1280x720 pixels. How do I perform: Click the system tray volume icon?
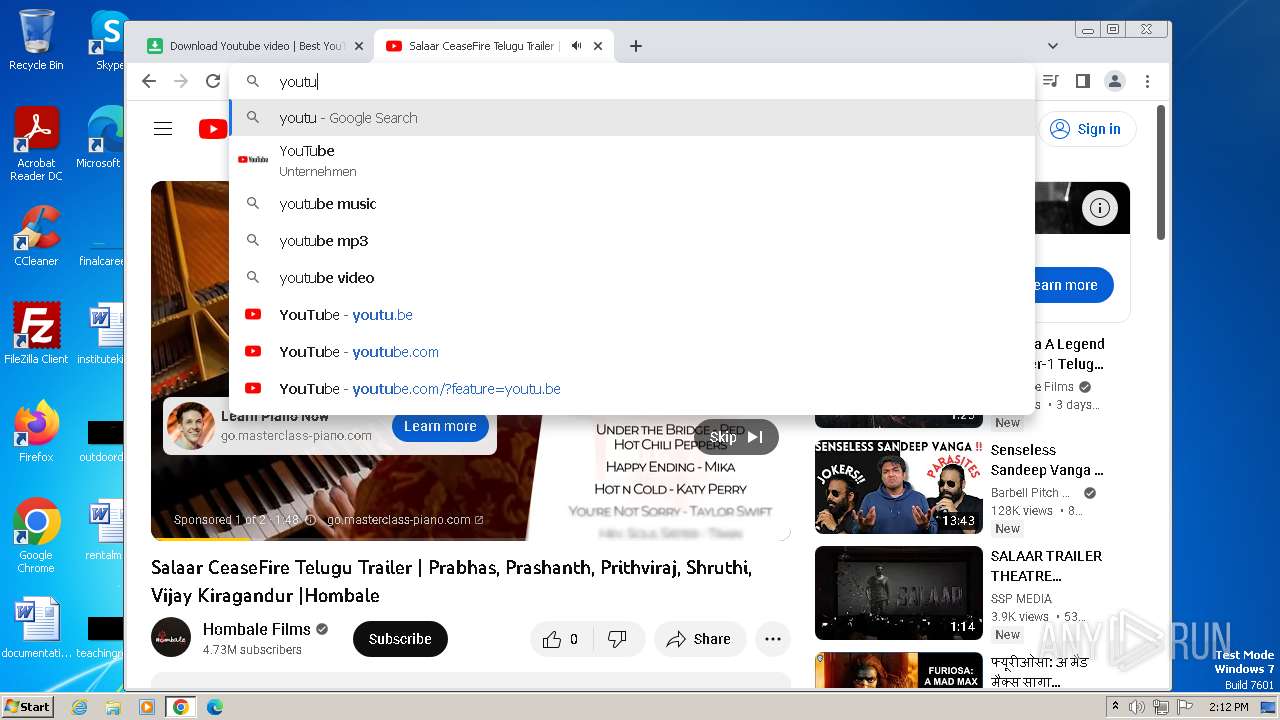pyautogui.click(x=1137, y=707)
